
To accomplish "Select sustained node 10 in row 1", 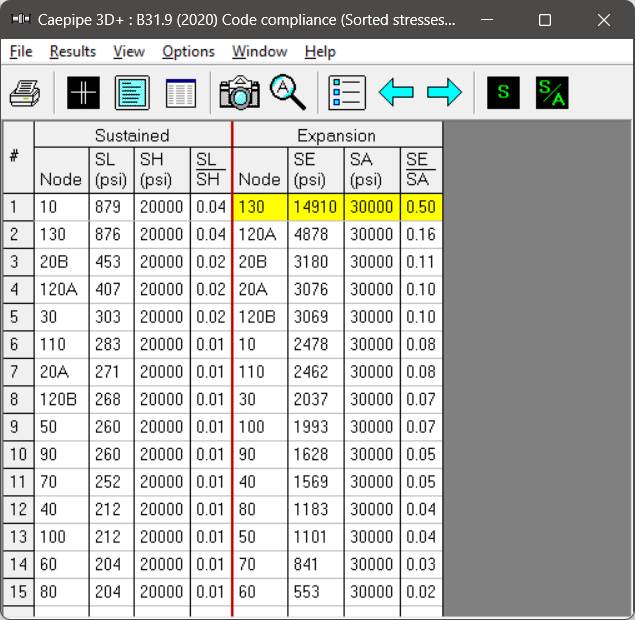I will [x=61, y=207].
